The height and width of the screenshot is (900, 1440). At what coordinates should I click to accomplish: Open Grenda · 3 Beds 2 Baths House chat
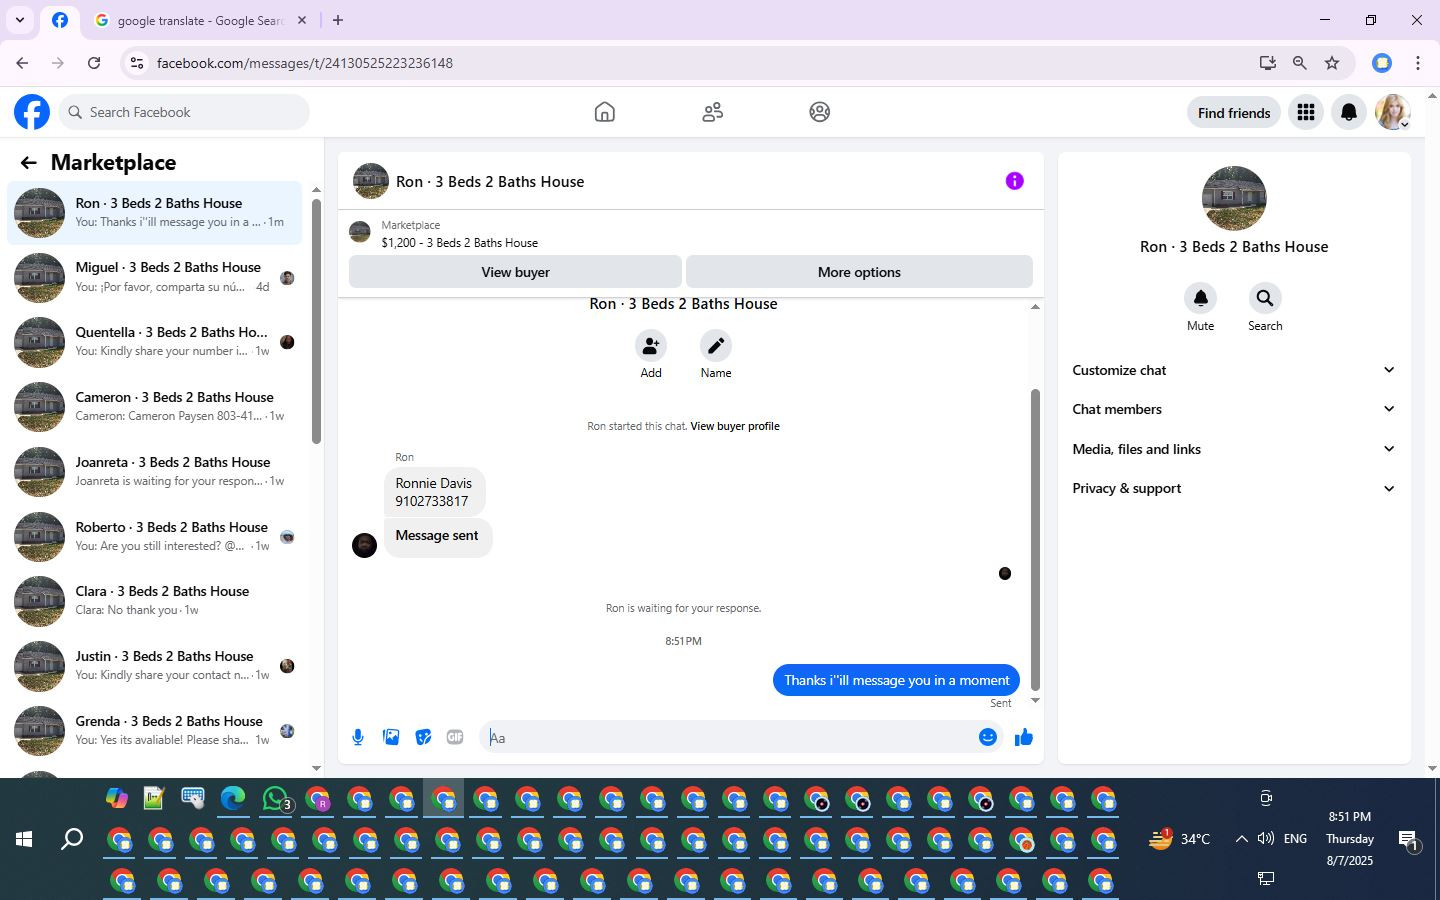click(154, 730)
